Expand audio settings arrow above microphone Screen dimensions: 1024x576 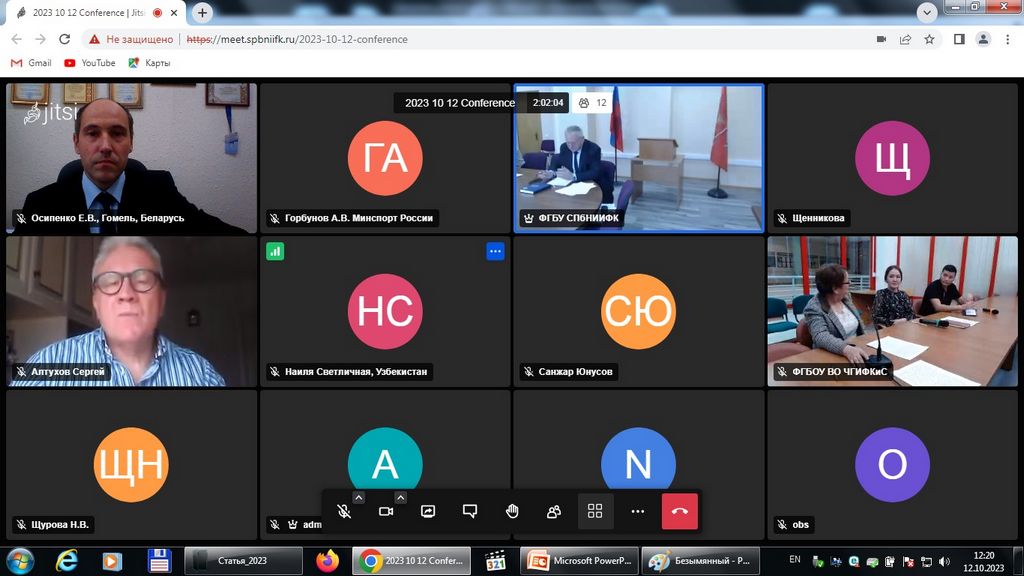[359, 497]
